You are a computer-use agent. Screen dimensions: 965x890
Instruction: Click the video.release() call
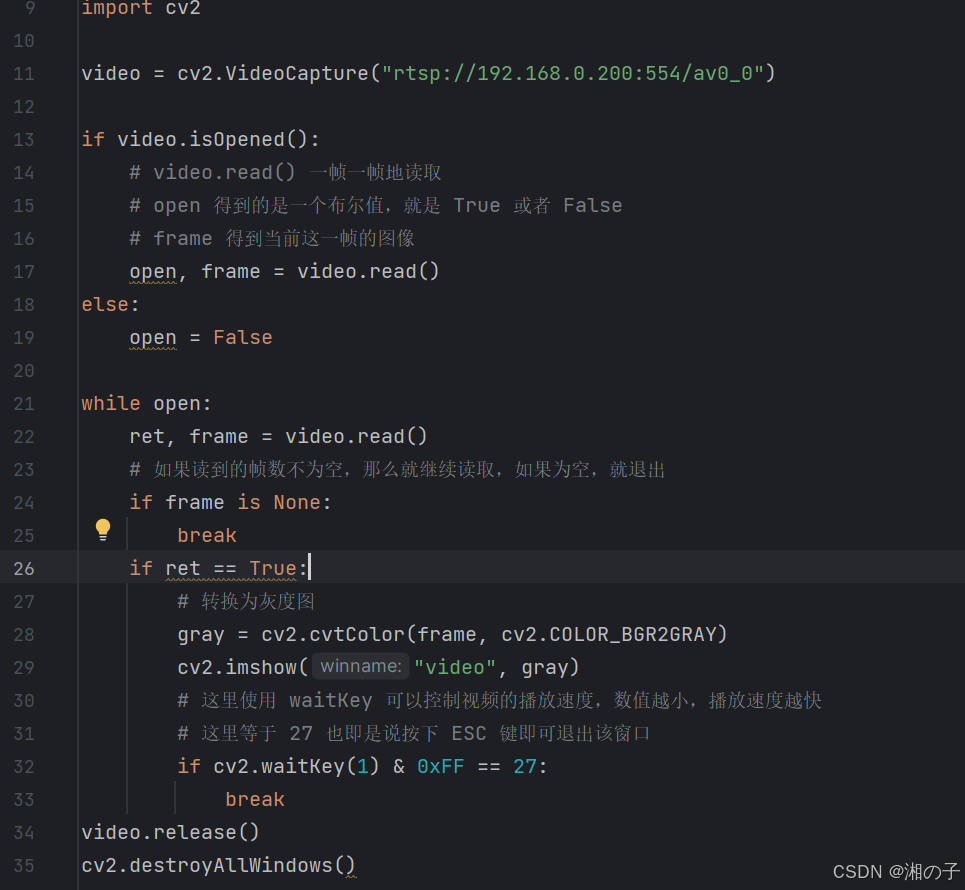click(x=171, y=832)
